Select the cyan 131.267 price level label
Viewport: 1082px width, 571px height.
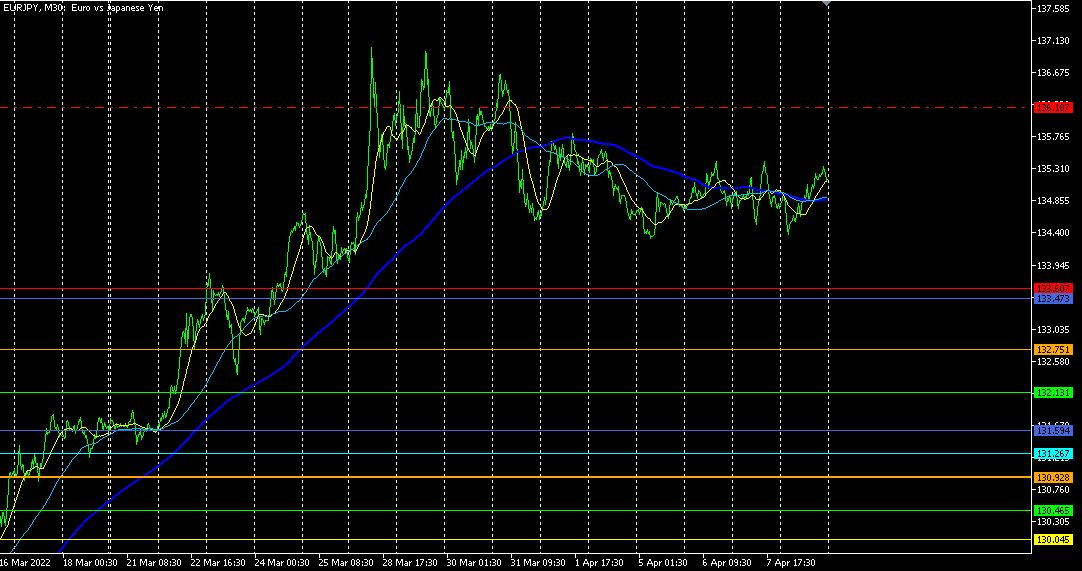(1053, 454)
